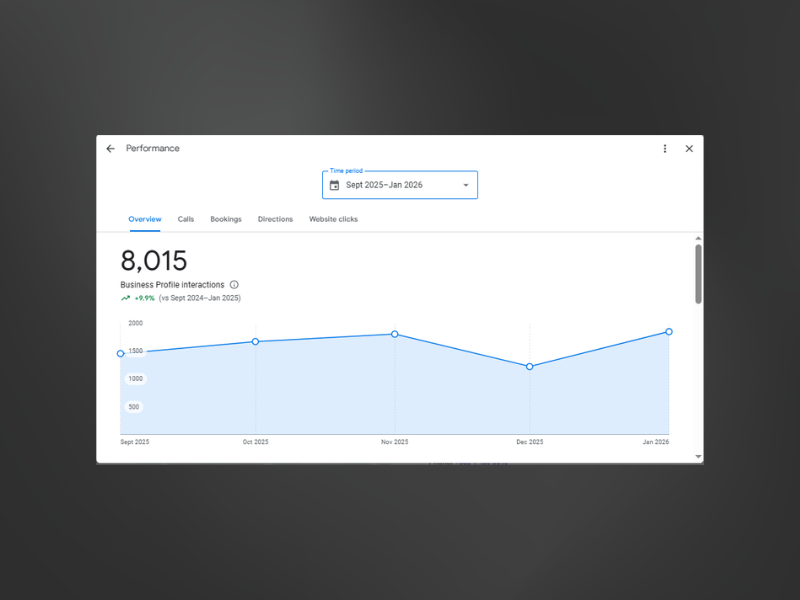Select the Sept 2025 data point on chart
800x600 pixels.
121,353
